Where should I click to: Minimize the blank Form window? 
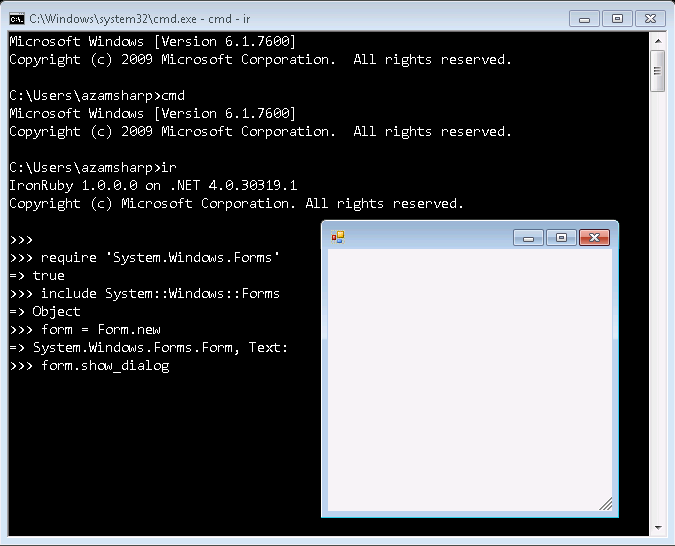[529, 238]
